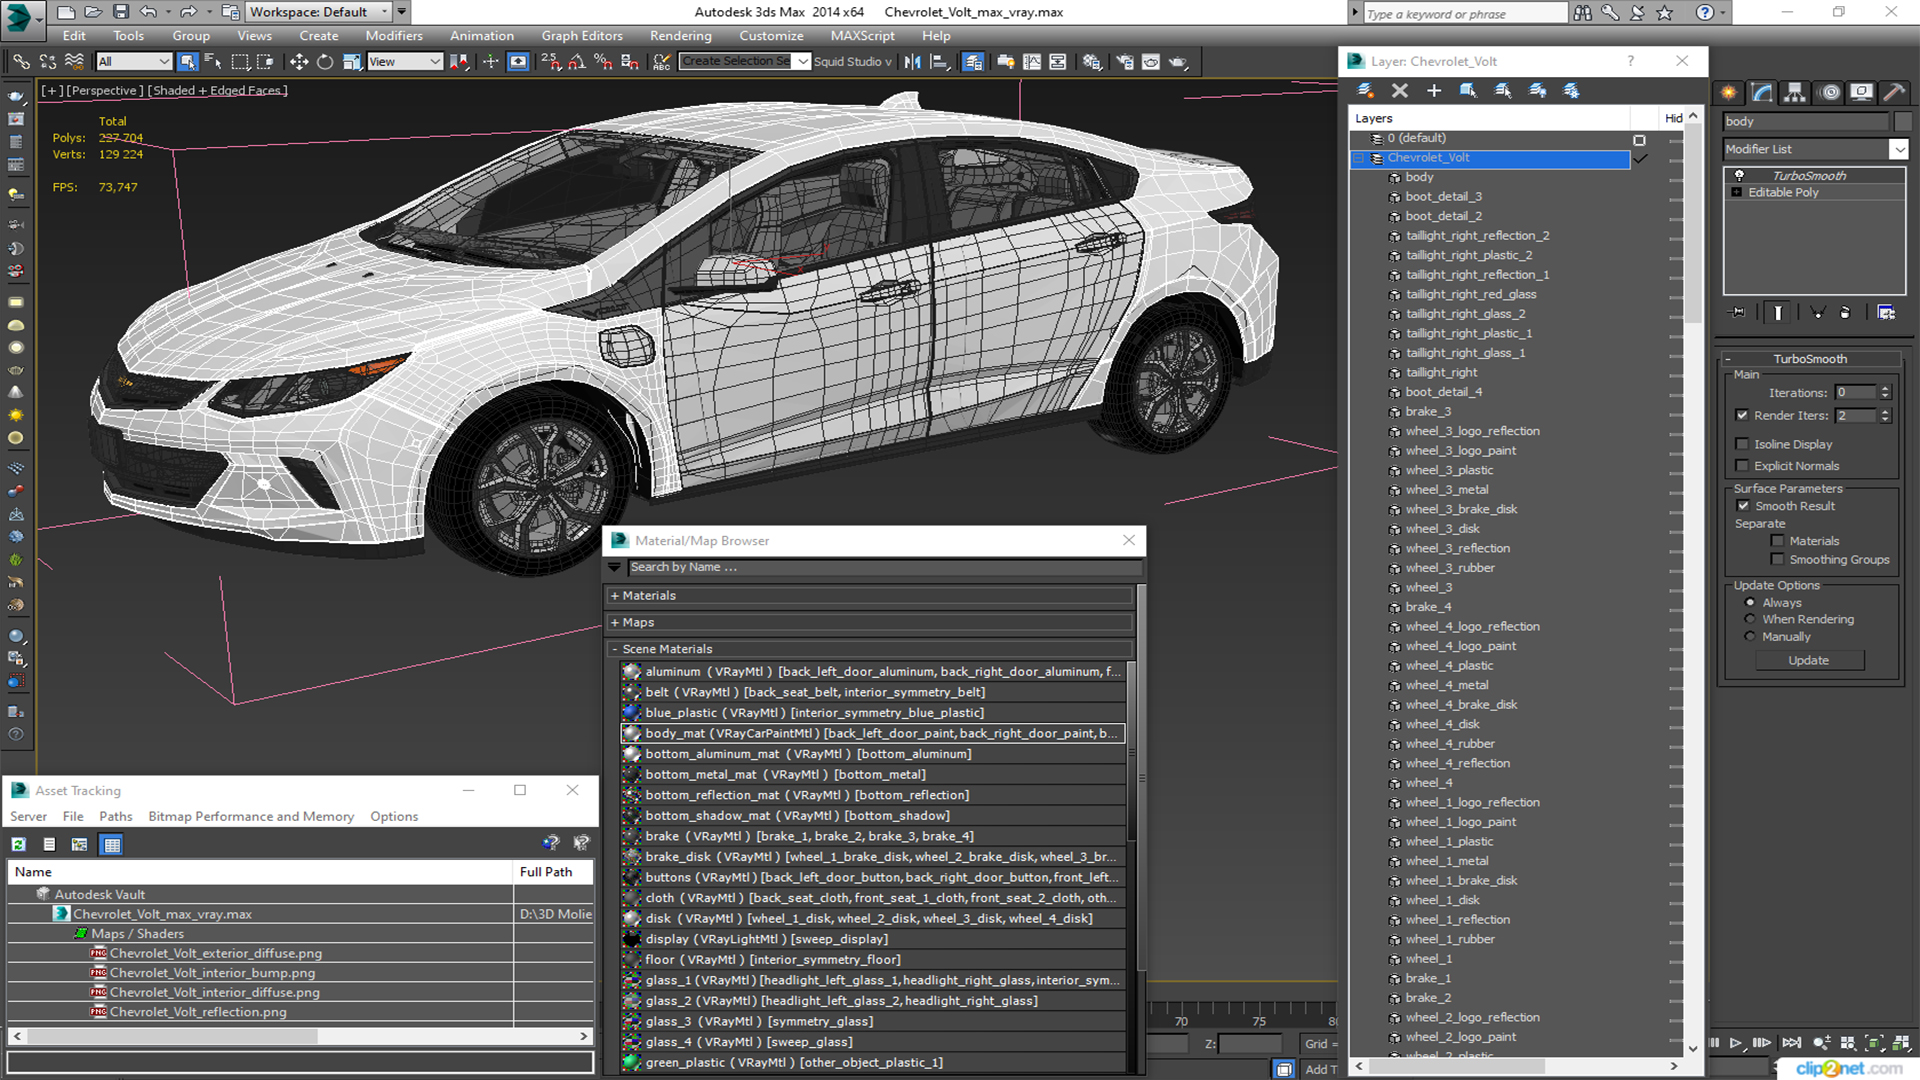This screenshot has height=1080, width=1920.
Task: Create new layer in Layer dialog
Action: [x=1366, y=91]
